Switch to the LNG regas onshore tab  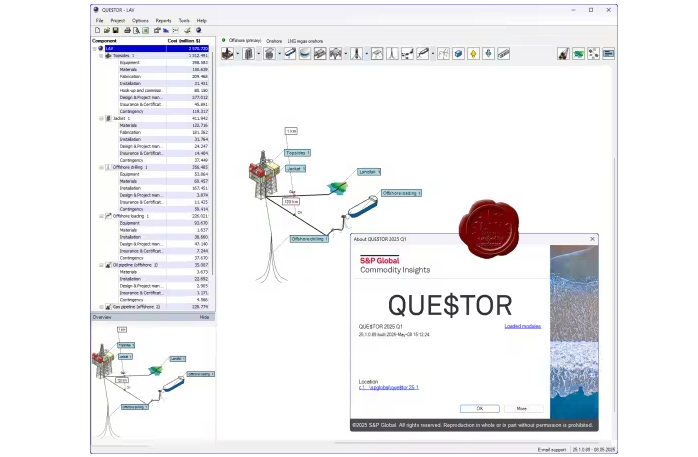coord(305,41)
